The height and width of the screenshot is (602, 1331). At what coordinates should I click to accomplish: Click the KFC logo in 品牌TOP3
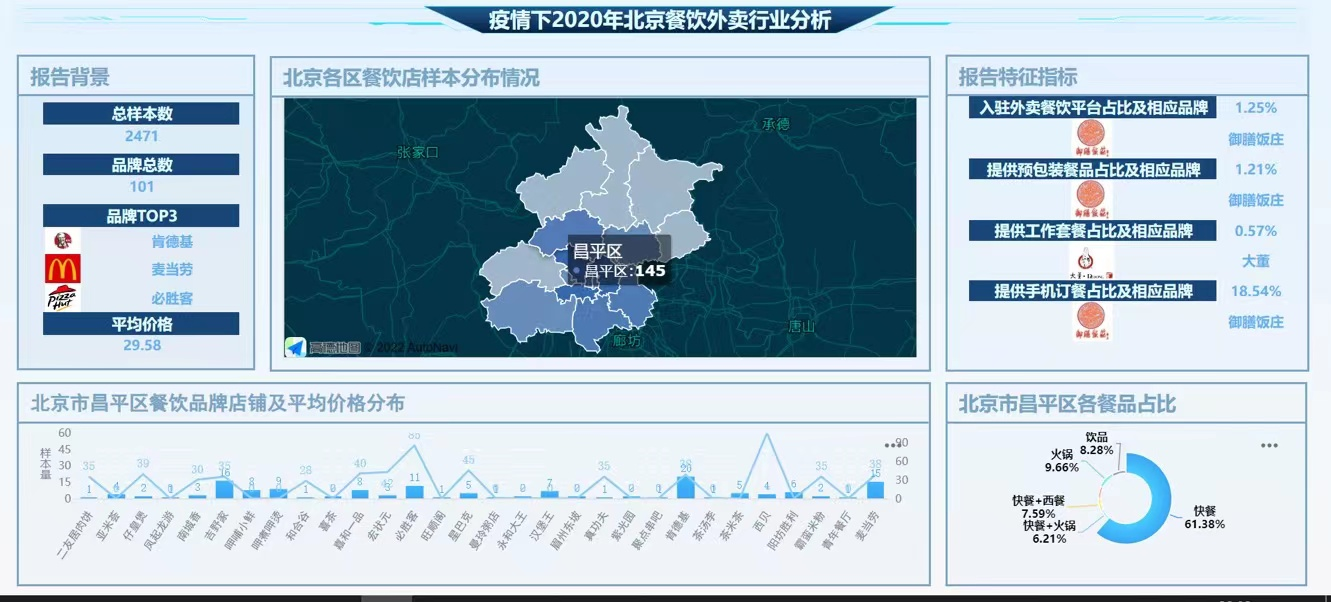pos(62,240)
